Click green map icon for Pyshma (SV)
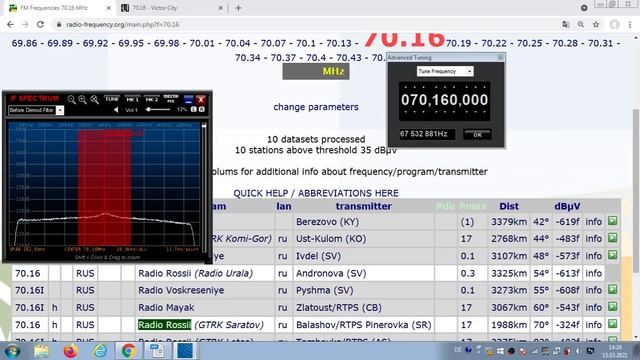 click(612, 289)
